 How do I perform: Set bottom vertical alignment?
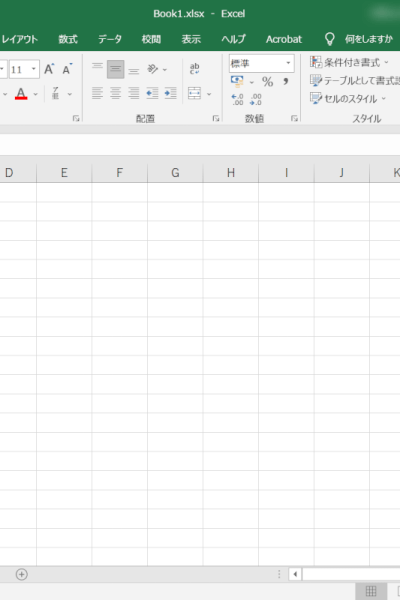tap(134, 69)
